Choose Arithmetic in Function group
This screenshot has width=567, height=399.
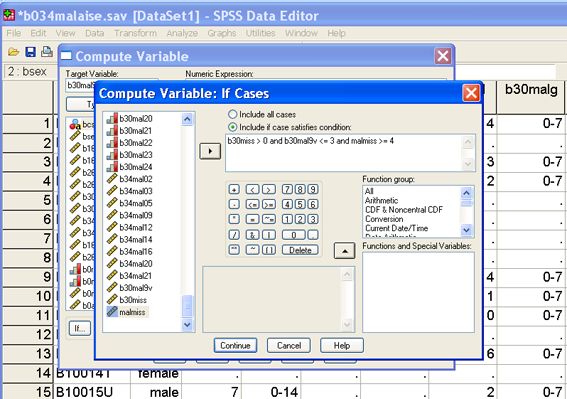tap(381, 200)
